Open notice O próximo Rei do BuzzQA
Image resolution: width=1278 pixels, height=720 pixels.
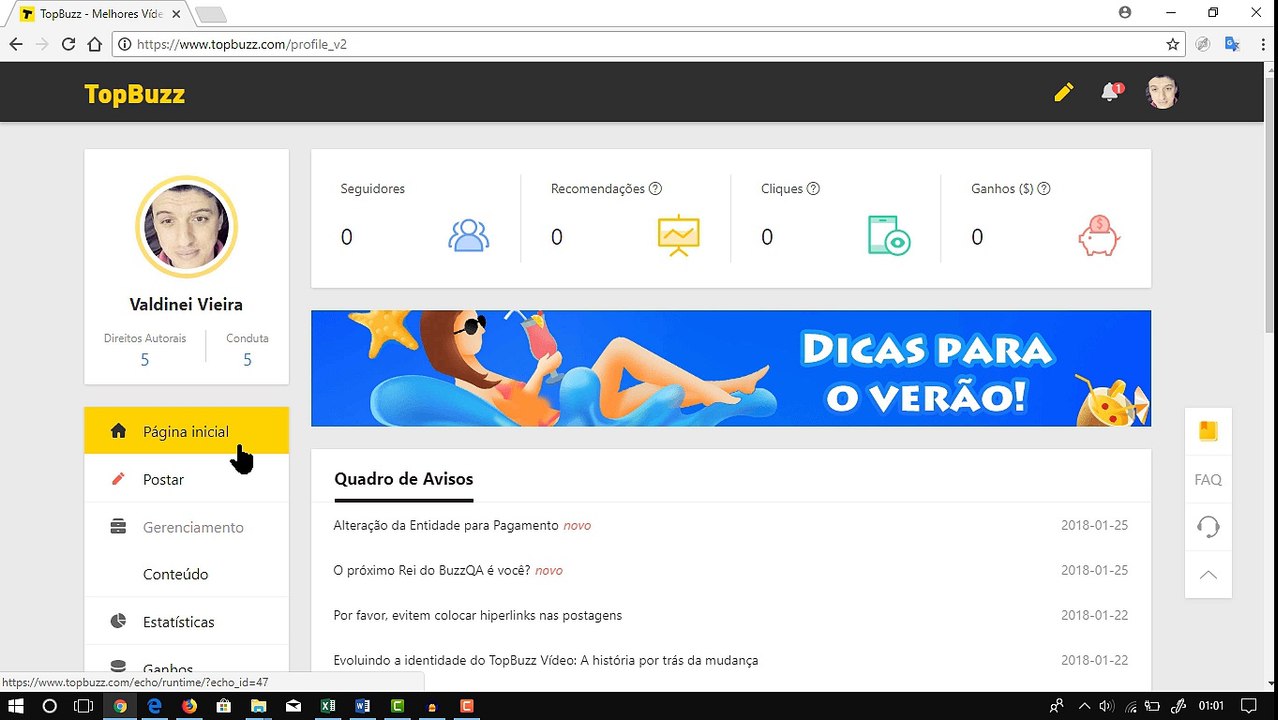[x=431, y=570]
